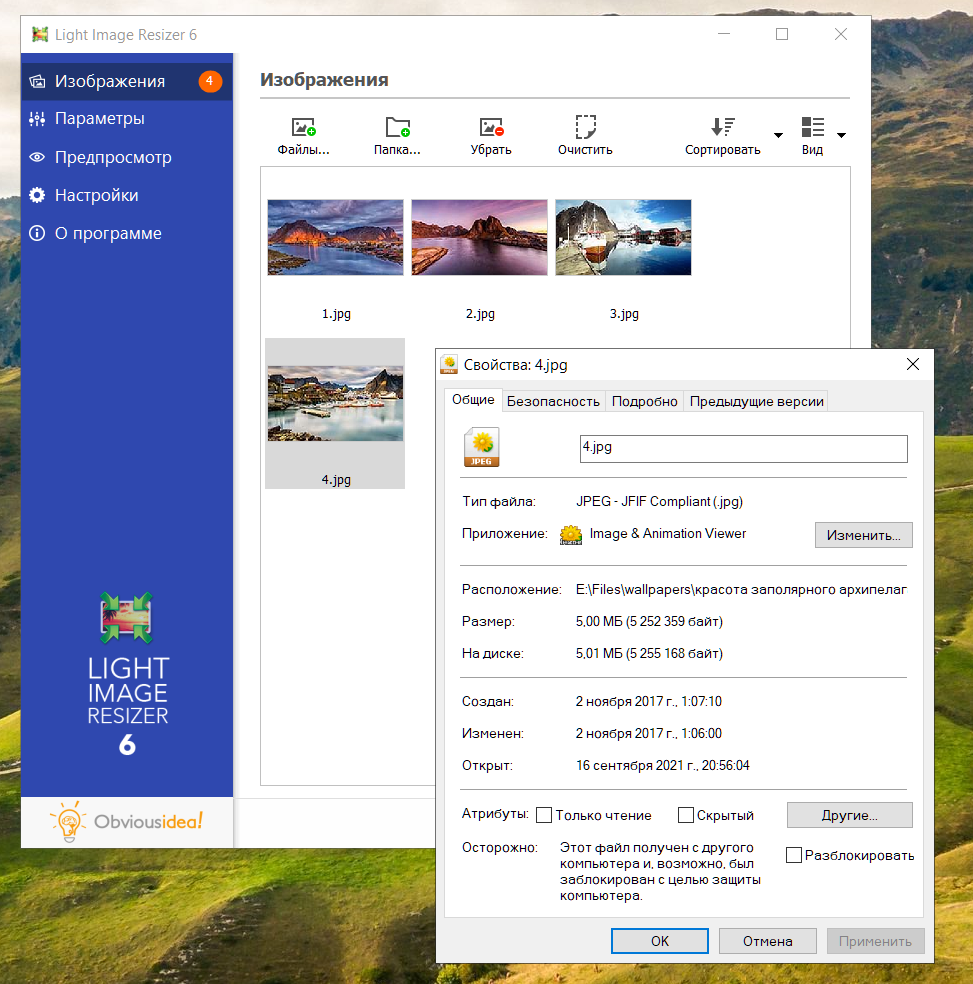973x984 pixels.
Task: Open the Параметры sidebar section
Action: (x=127, y=119)
